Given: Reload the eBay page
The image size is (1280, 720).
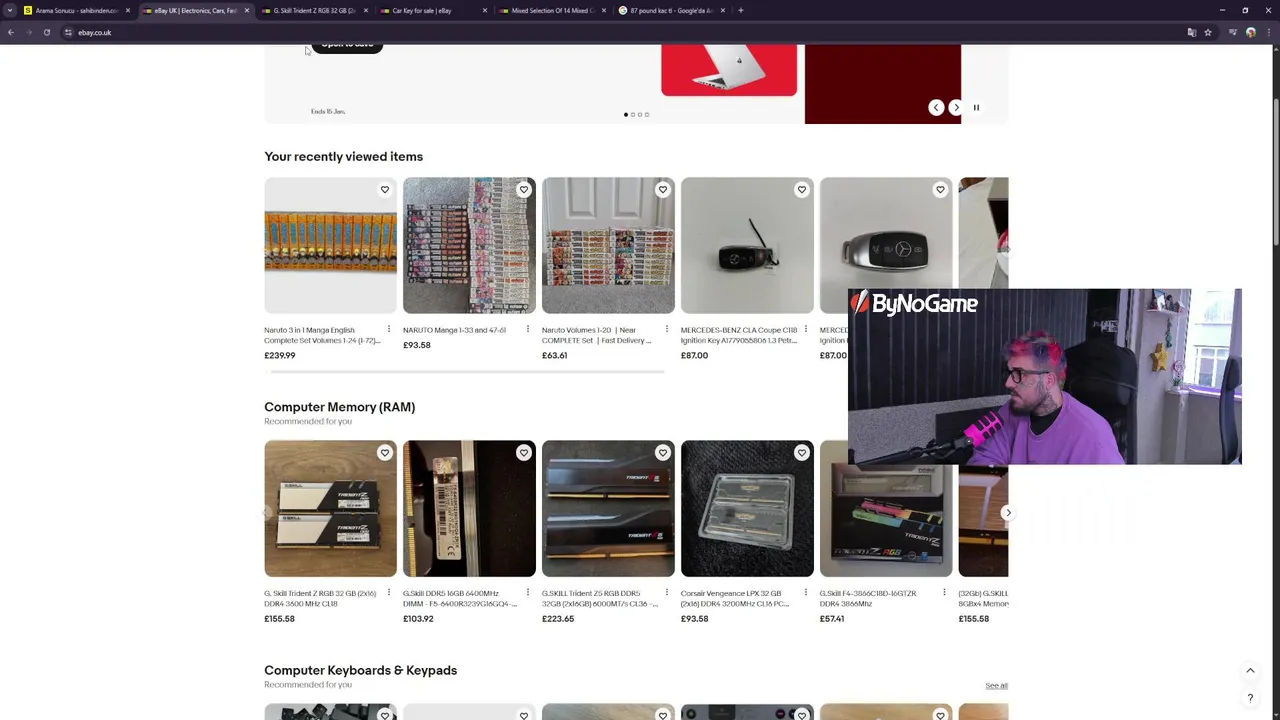Looking at the screenshot, I should (46, 32).
